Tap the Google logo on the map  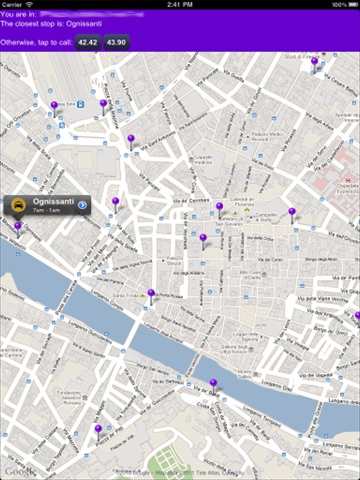click(x=20, y=472)
